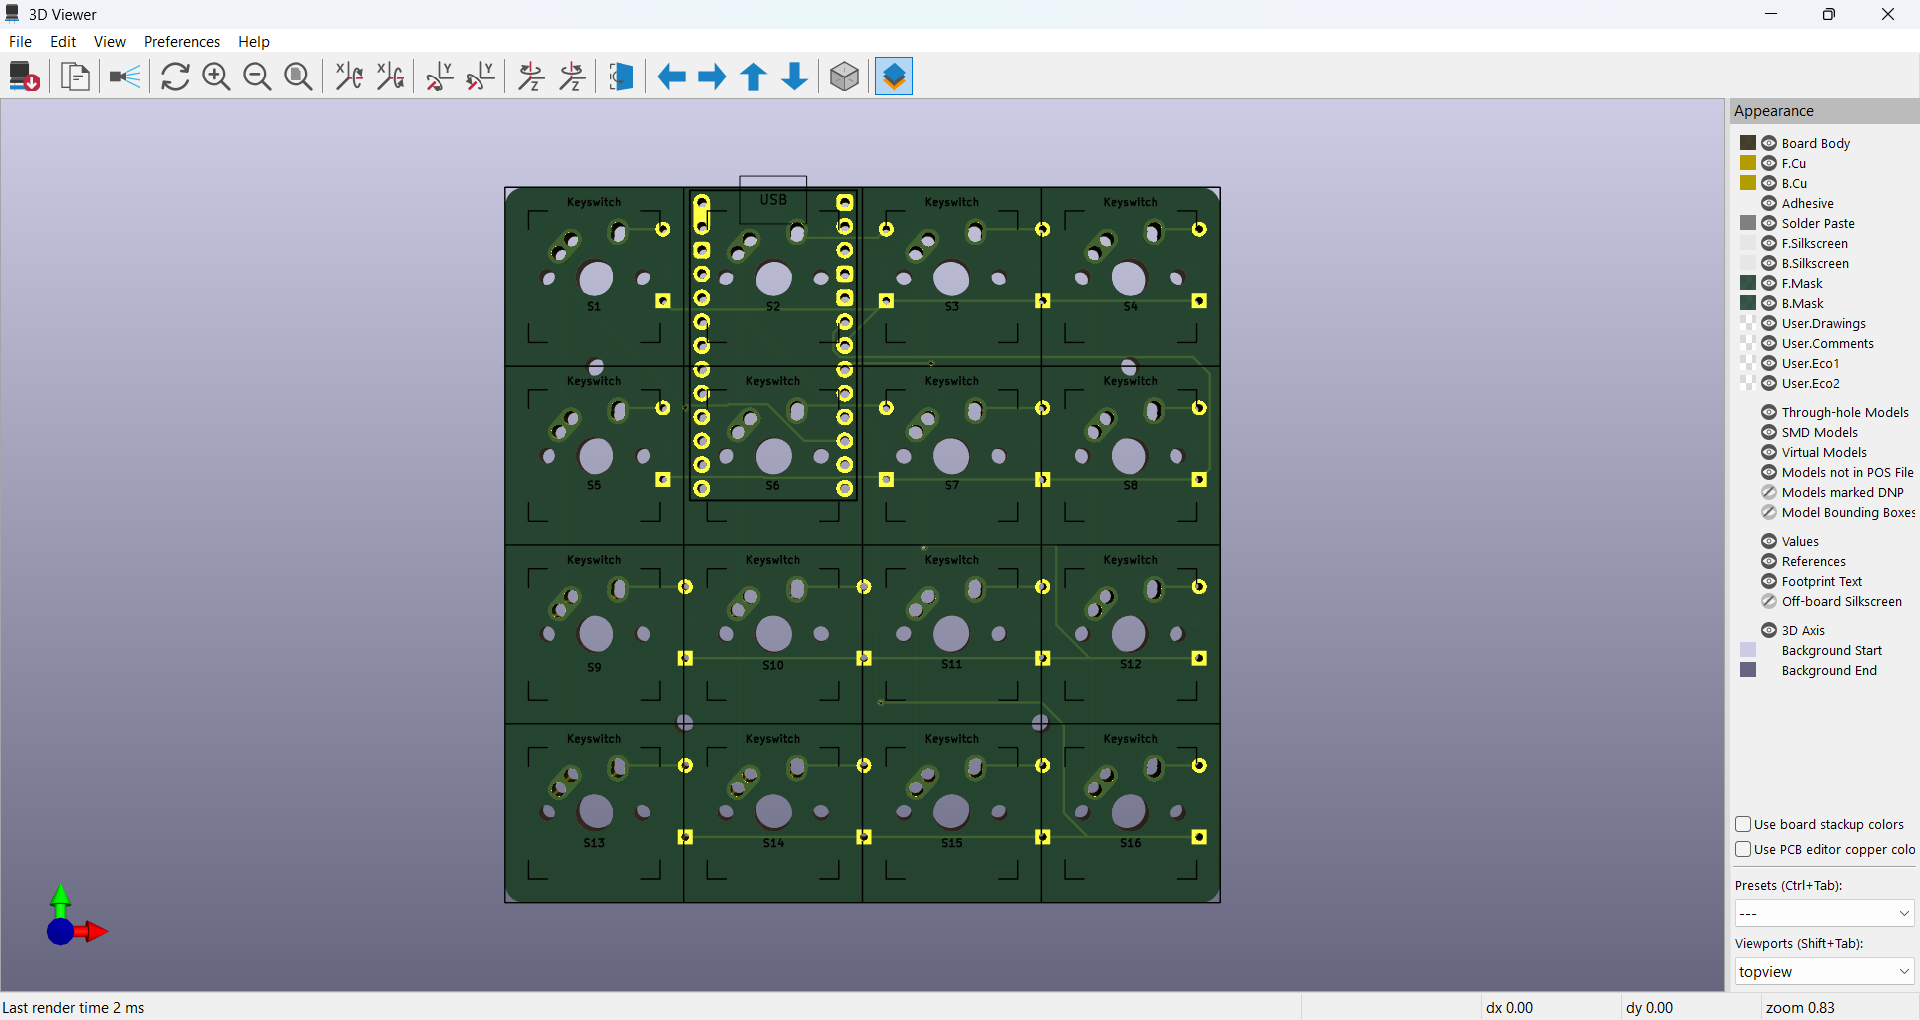Click the Zoom out magnifier icon
The height and width of the screenshot is (1020, 1920).
[257, 77]
